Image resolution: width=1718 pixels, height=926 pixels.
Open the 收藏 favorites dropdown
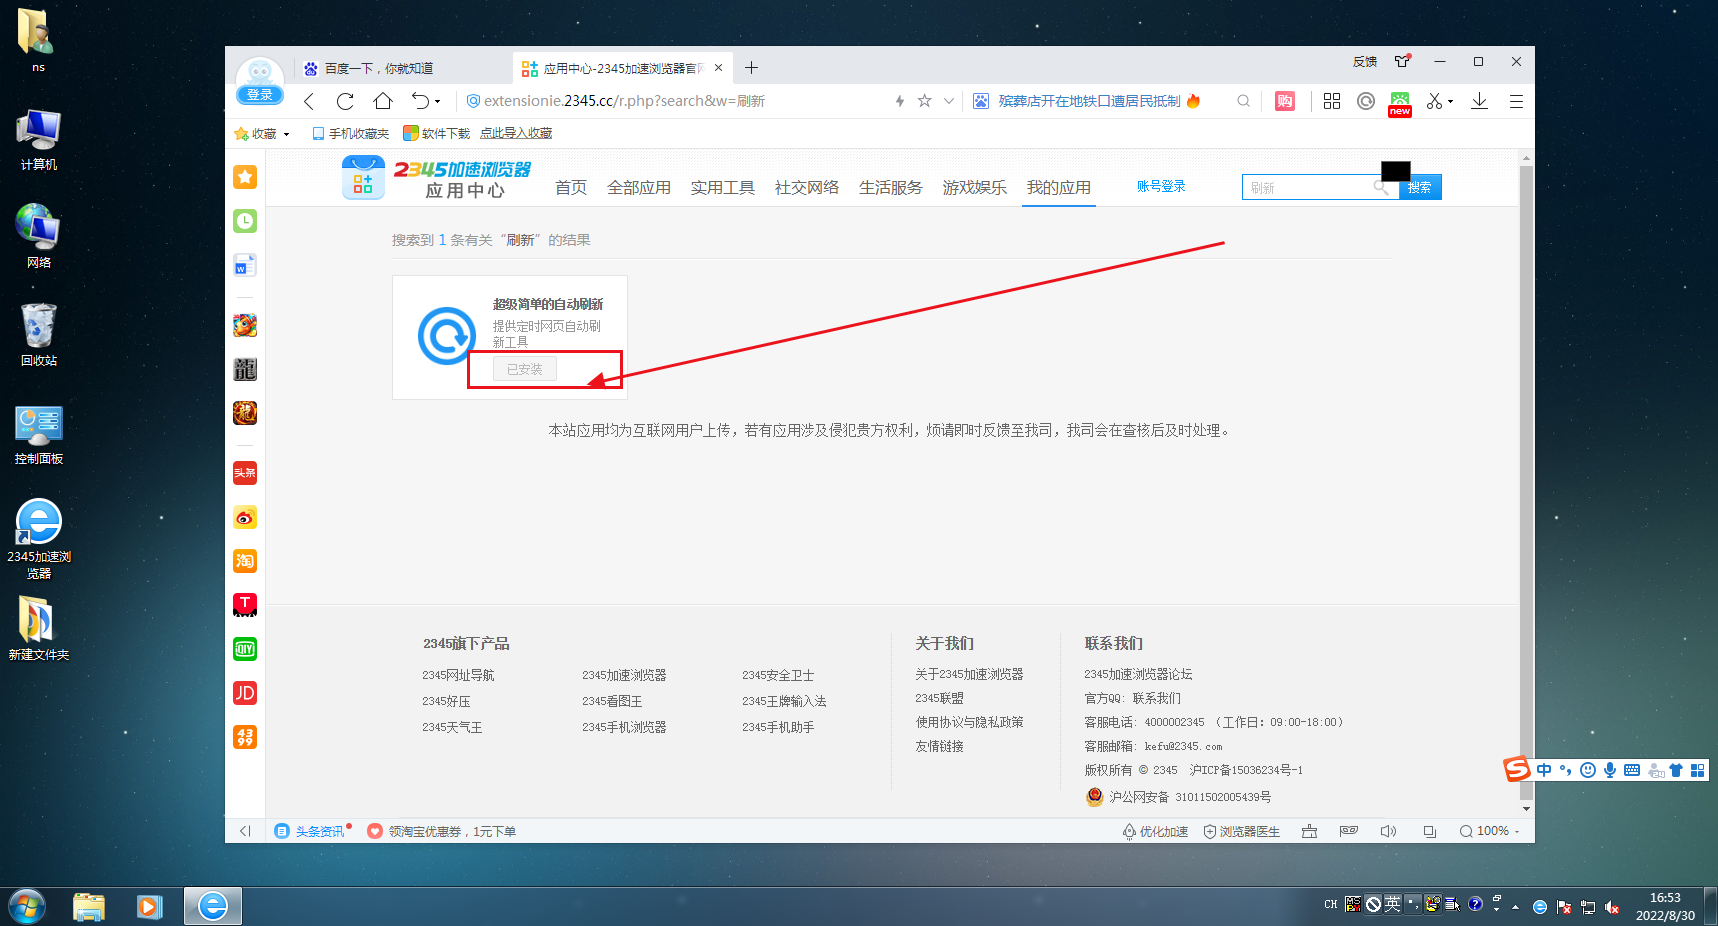[x=262, y=133]
